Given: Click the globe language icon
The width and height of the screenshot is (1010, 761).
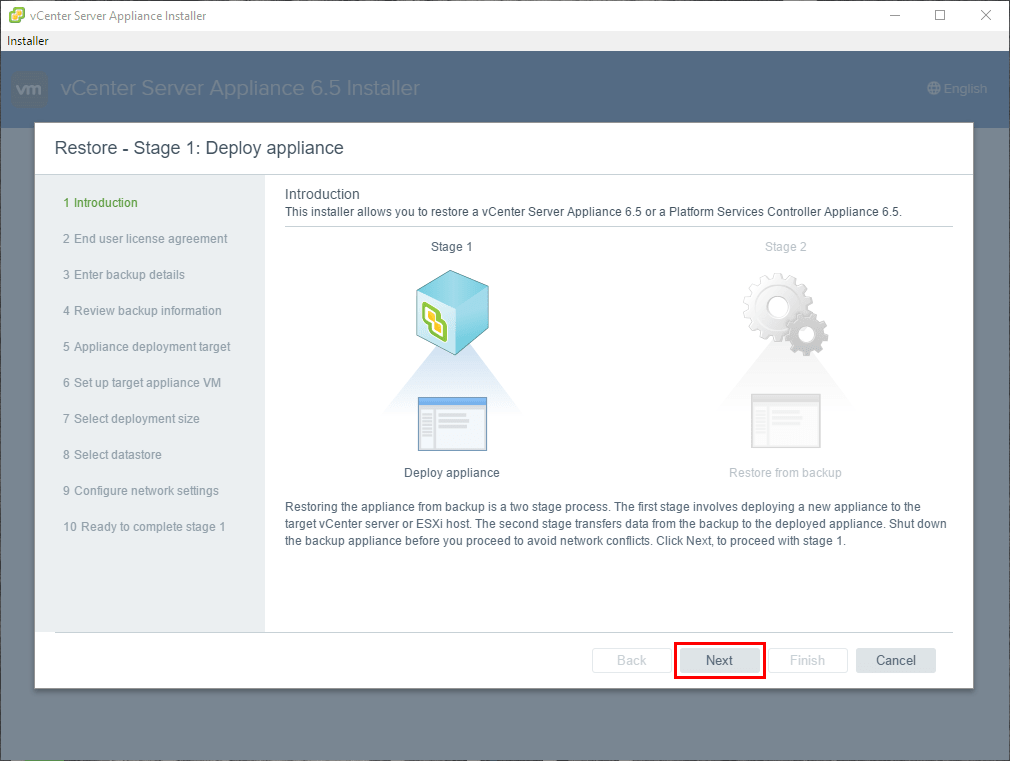Looking at the screenshot, I should point(933,88).
